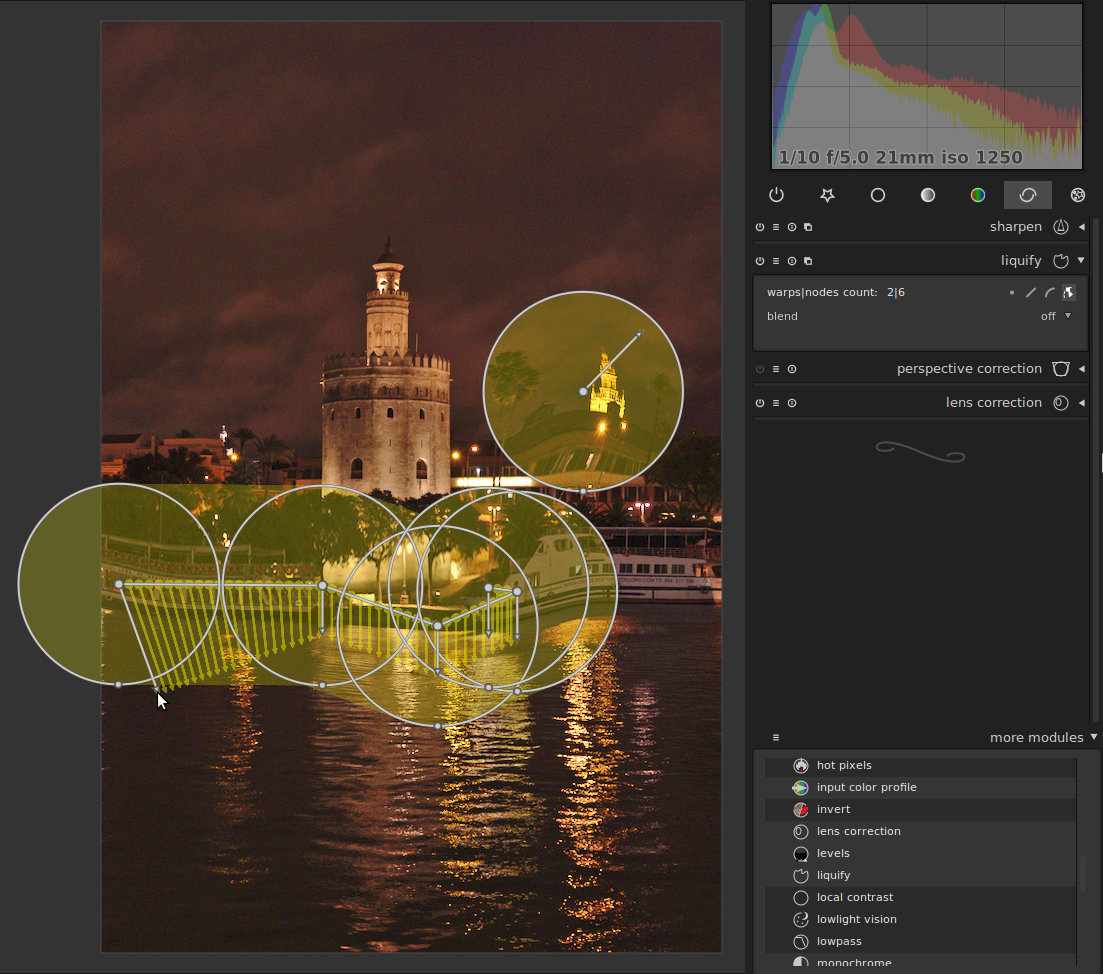This screenshot has width=1103, height=974.
Task: Expand lens correction header arrow
Action: click(x=1082, y=403)
